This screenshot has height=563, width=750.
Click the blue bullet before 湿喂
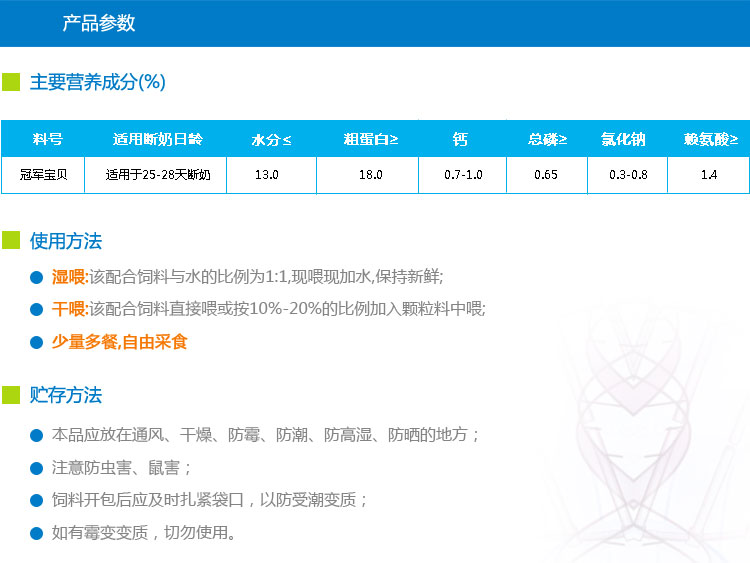[37, 277]
